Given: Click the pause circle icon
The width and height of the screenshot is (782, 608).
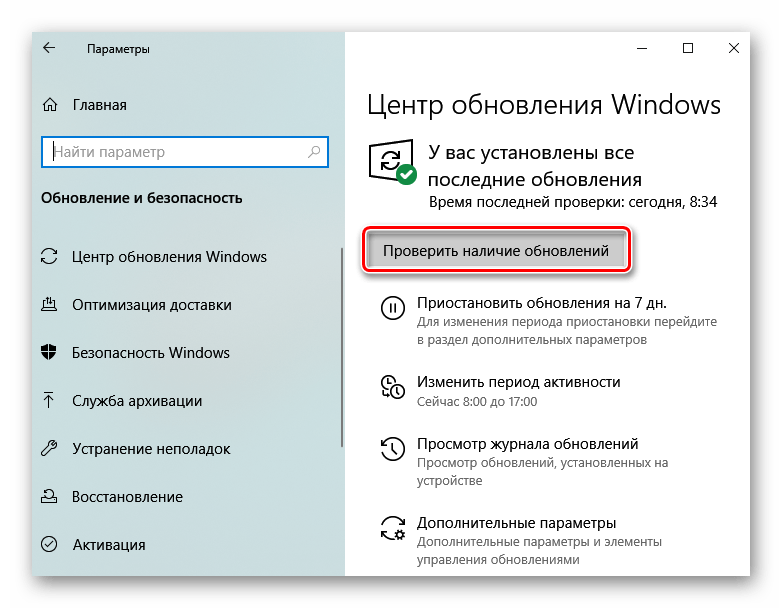Looking at the screenshot, I should pos(392,308).
